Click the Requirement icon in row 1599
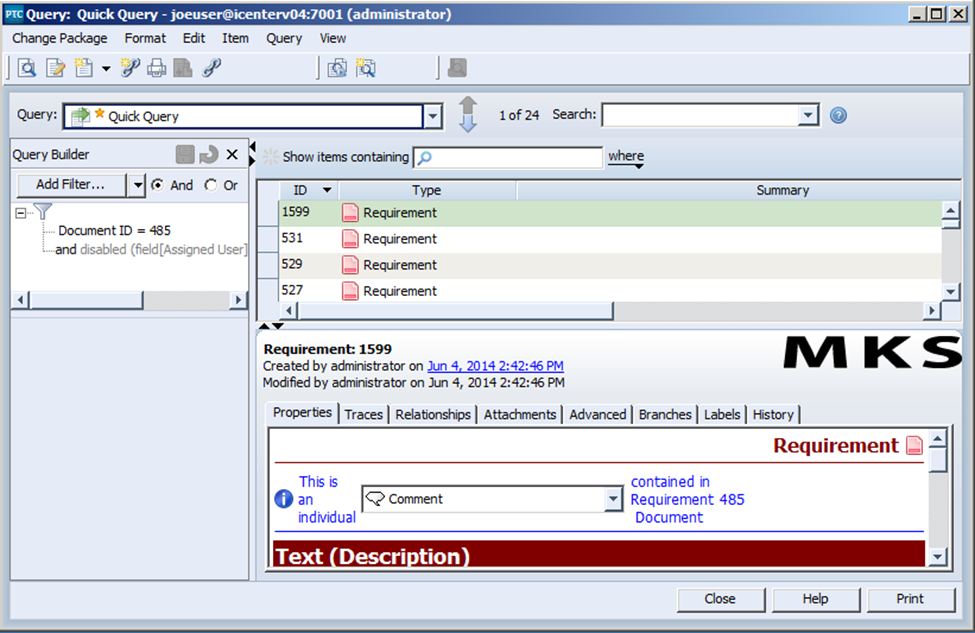The width and height of the screenshot is (975, 633). tap(350, 213)
